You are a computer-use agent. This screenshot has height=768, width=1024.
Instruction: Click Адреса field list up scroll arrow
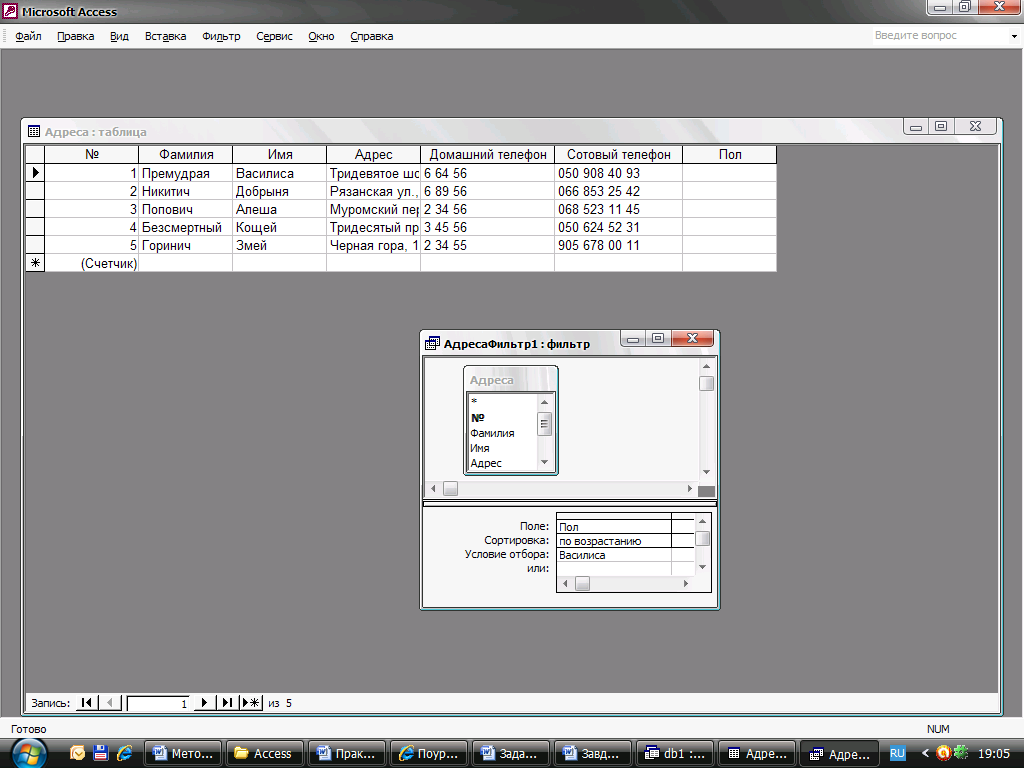pos(545,402)
